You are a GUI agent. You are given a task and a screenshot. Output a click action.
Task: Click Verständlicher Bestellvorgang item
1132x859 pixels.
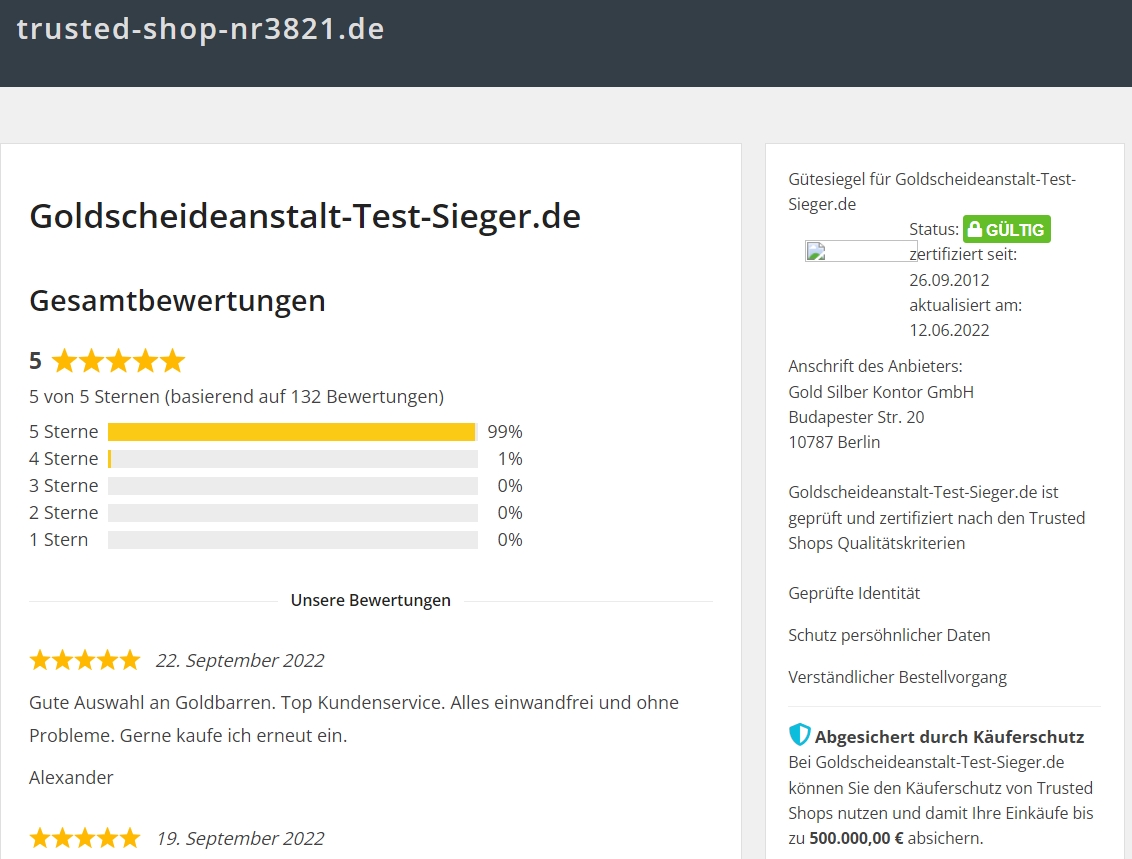[897, 677]
